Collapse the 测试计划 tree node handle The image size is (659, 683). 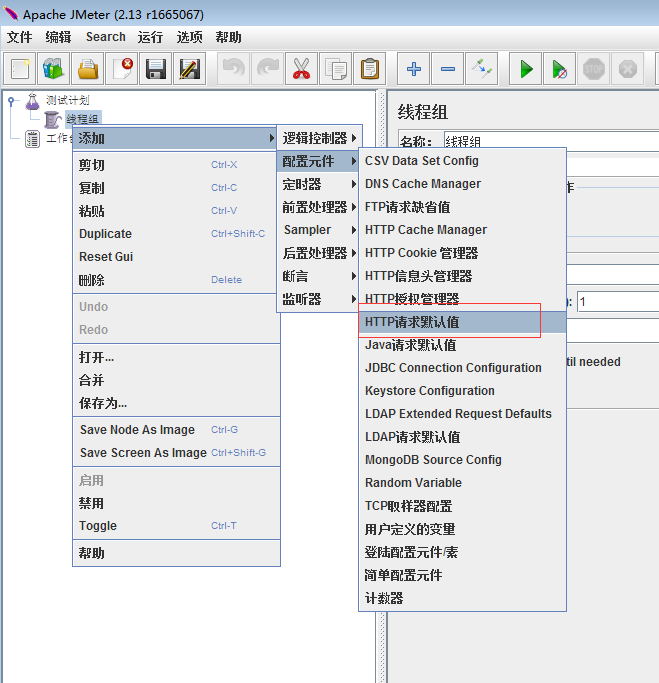[11, 100]
